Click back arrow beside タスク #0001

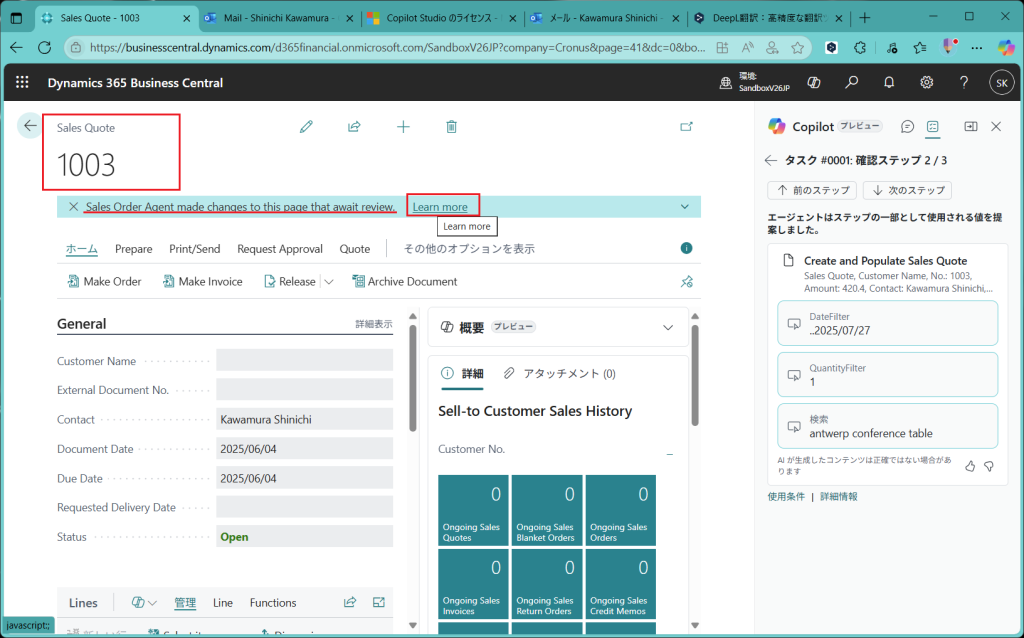coord(771,160)
